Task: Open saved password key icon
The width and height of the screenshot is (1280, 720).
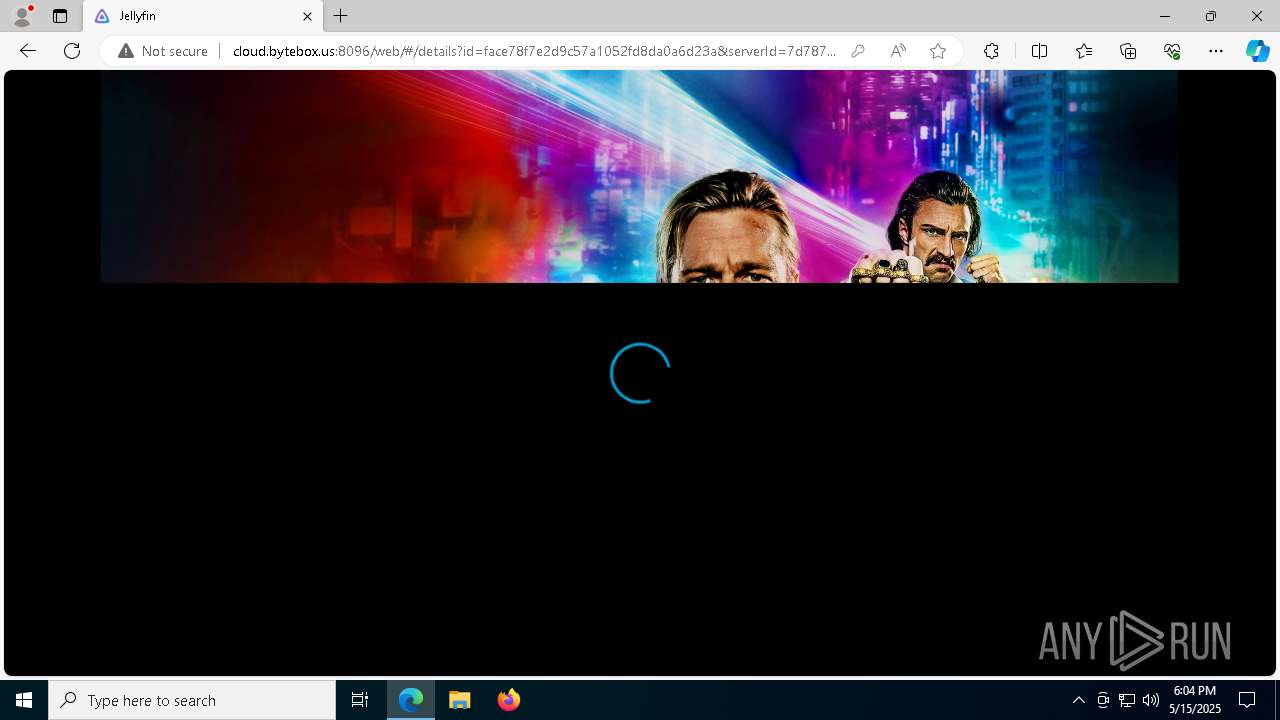Action: pos(858,51)
